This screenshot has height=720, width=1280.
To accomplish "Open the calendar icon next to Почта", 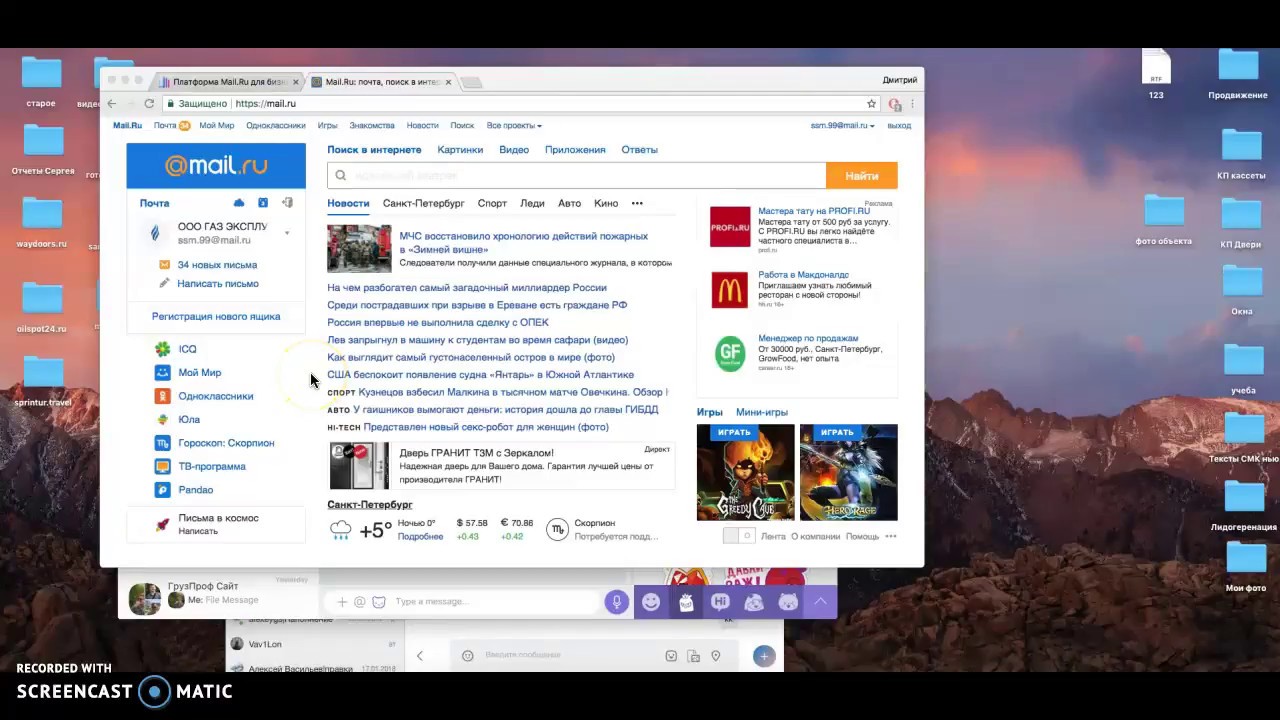I will coord(263,203).
